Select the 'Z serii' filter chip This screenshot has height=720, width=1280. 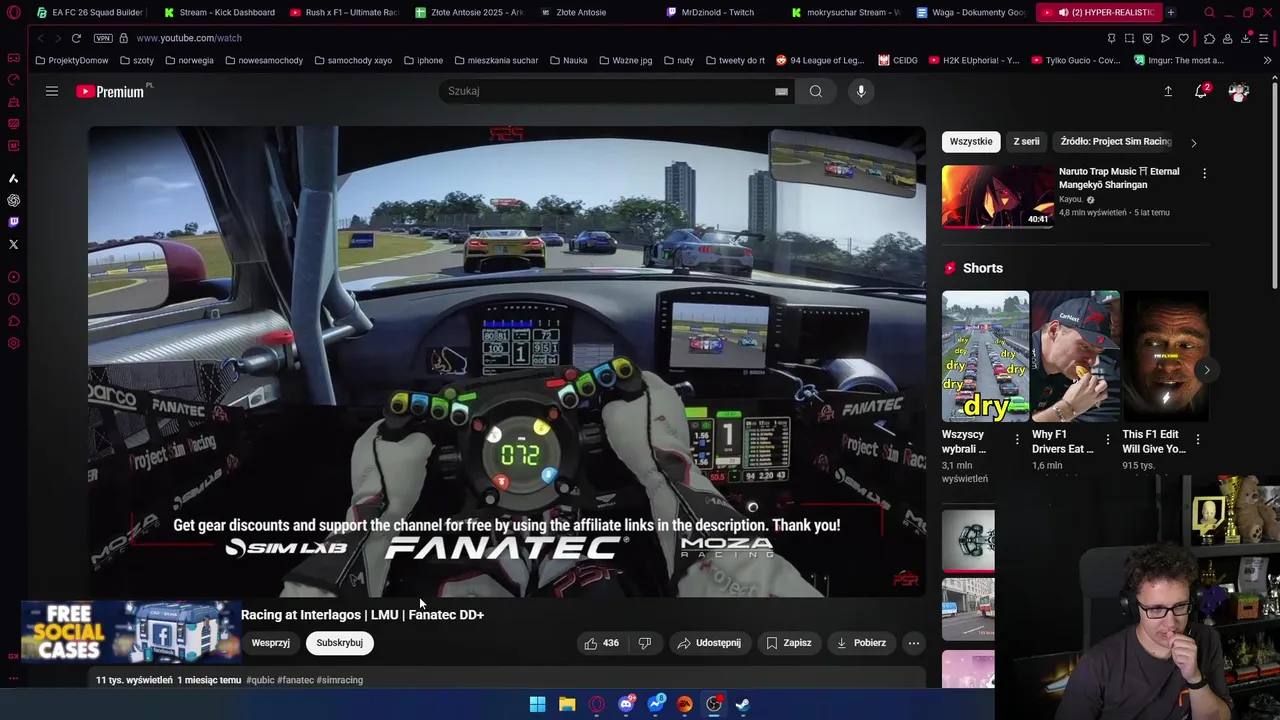(1026, 141)
